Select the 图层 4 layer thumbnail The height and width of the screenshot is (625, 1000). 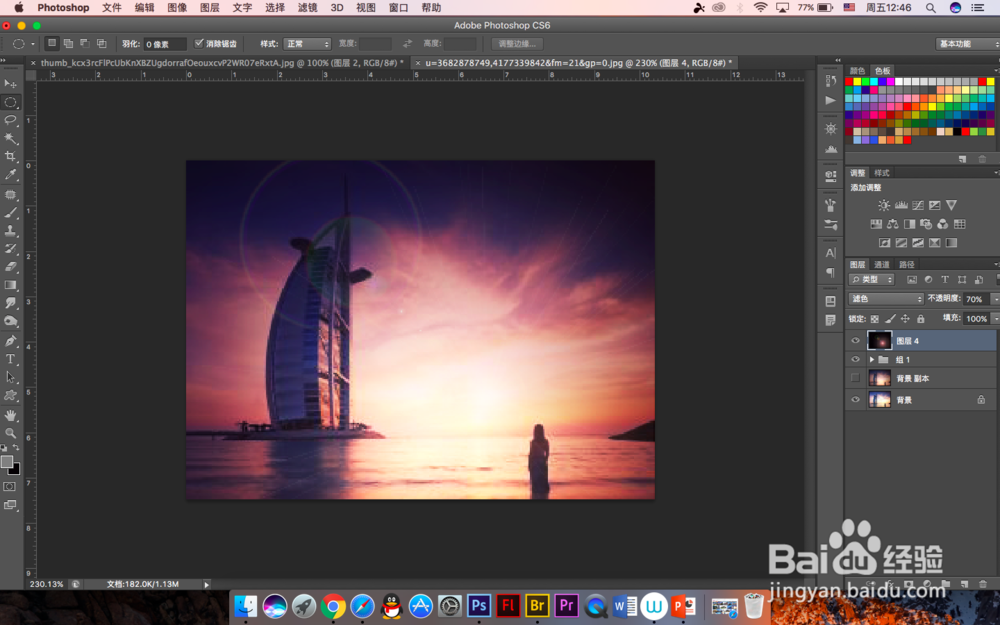[879, 341]
